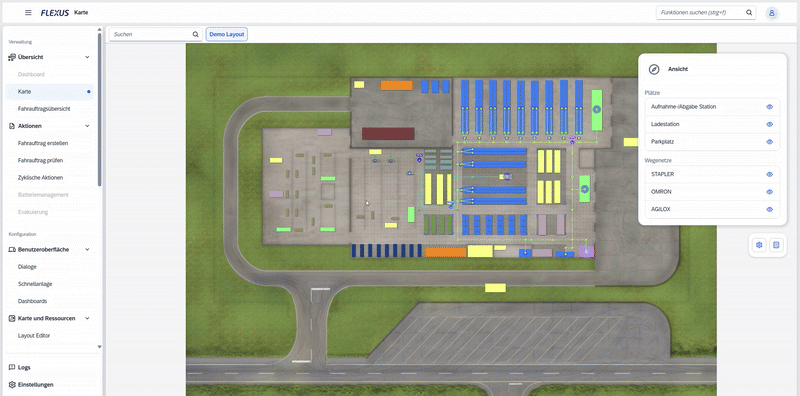Open Logs in the sidebar
The width and height of the screenshot is (800, 396).
coord(24,367)
